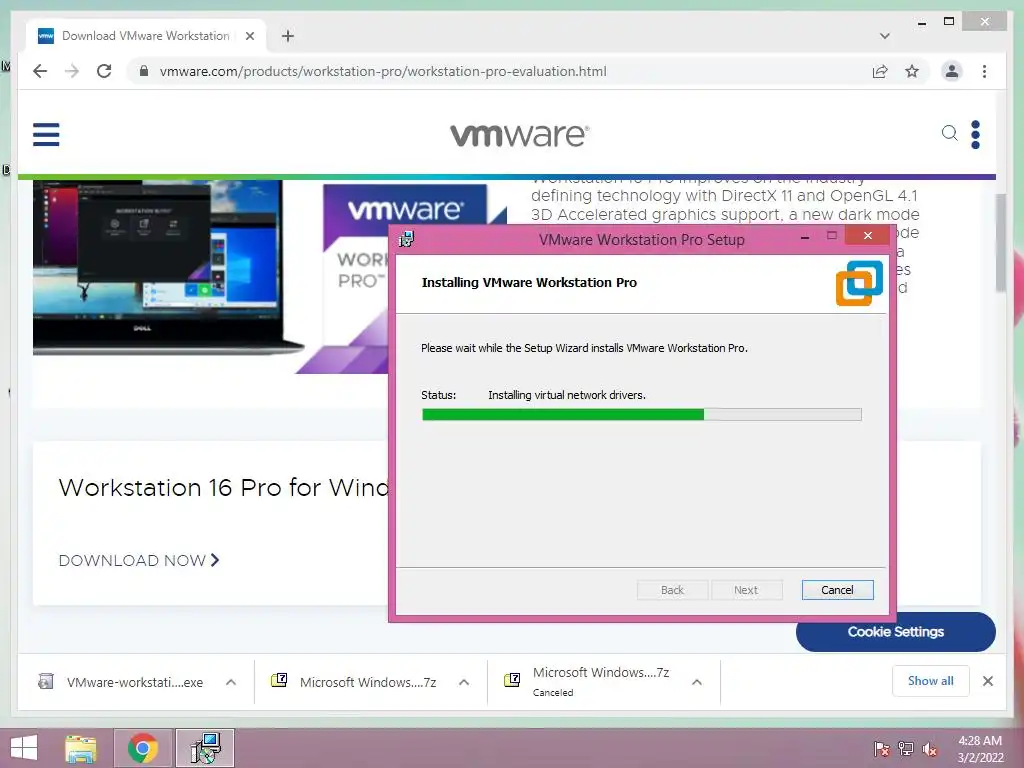The height and width of the screenshot is (768, 1024).
Task: Click the VMware site search magnifier
Action: 950,133
